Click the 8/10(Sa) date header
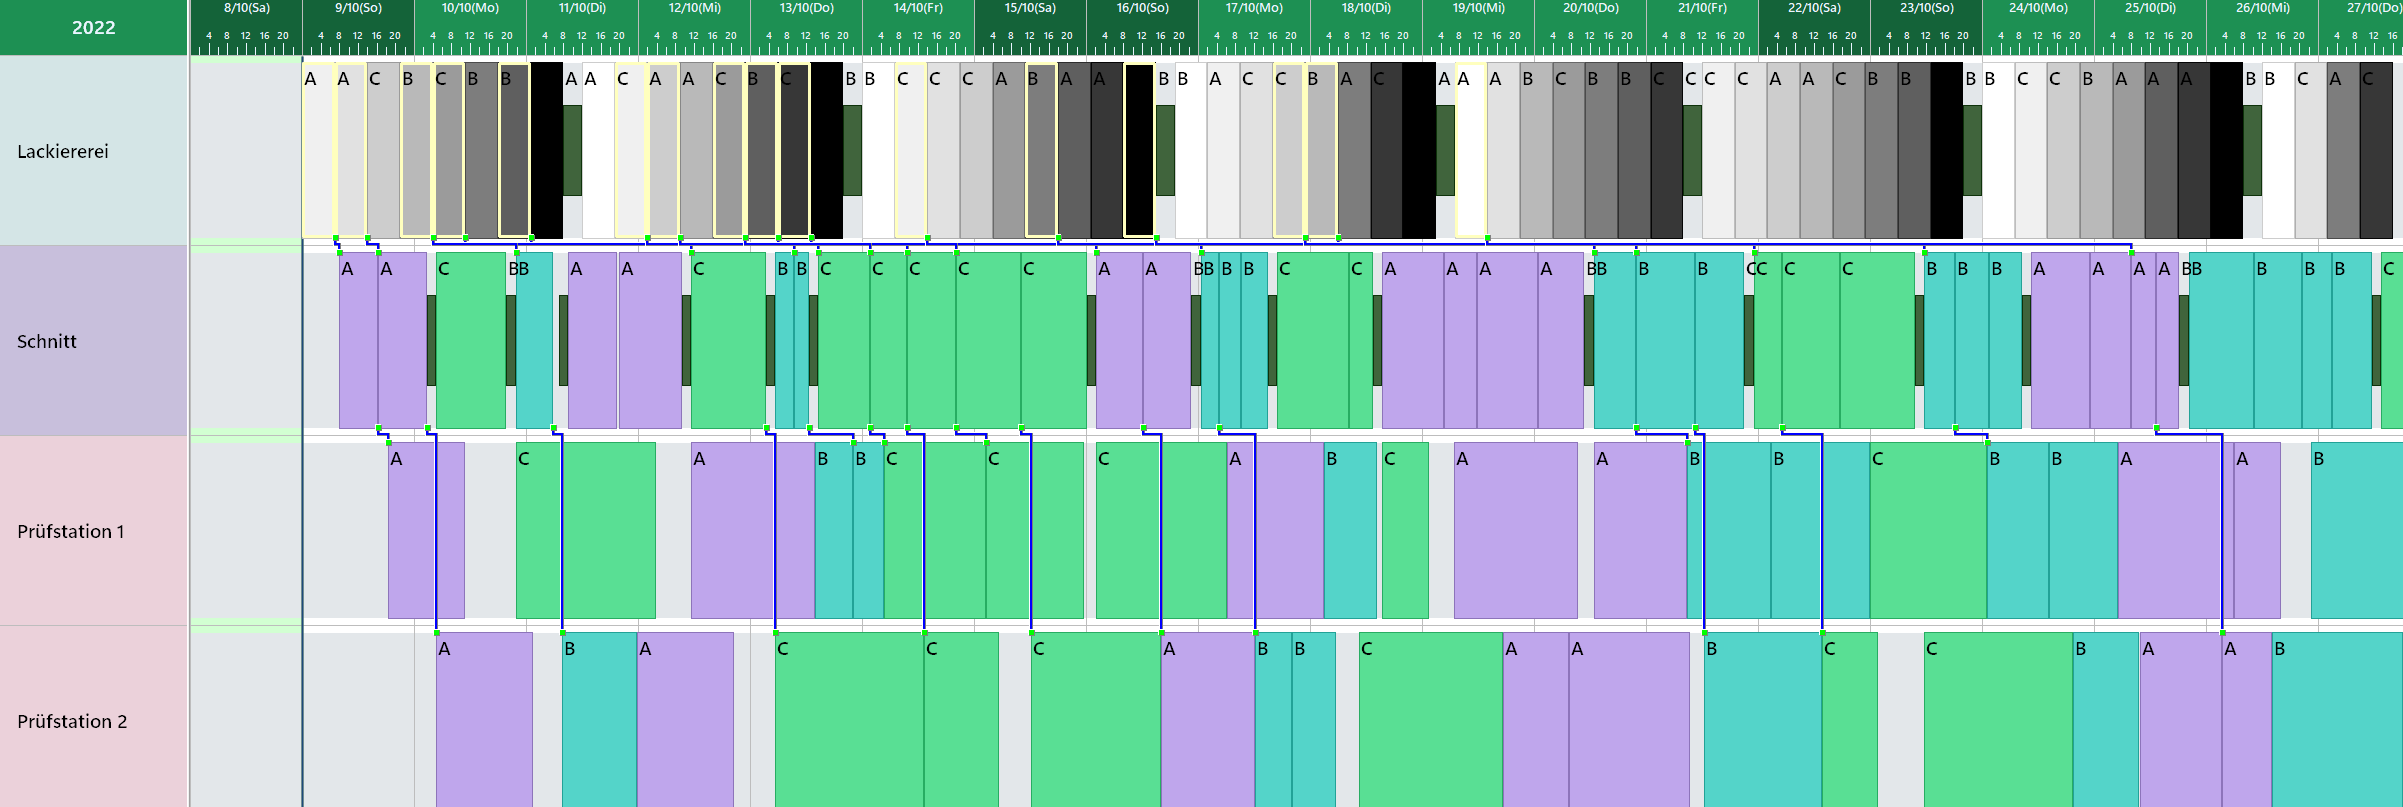This screenshot has height=807, width=2403. [x=246, y=8]
